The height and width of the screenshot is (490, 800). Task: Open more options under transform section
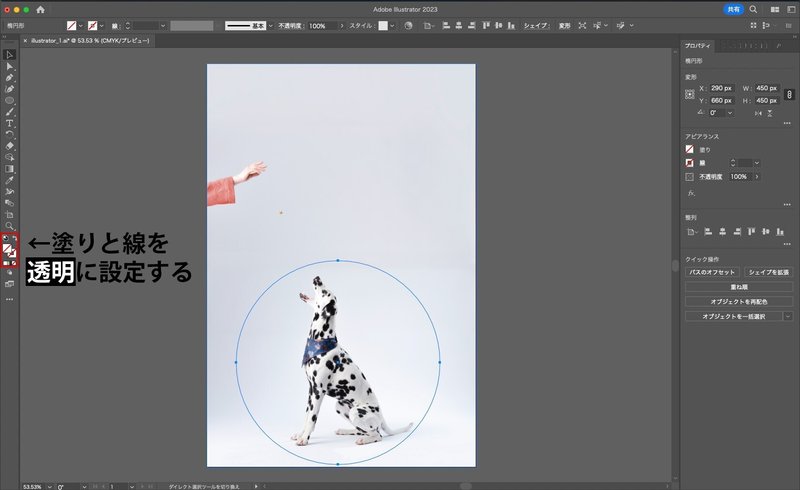(x=787, y=124)
